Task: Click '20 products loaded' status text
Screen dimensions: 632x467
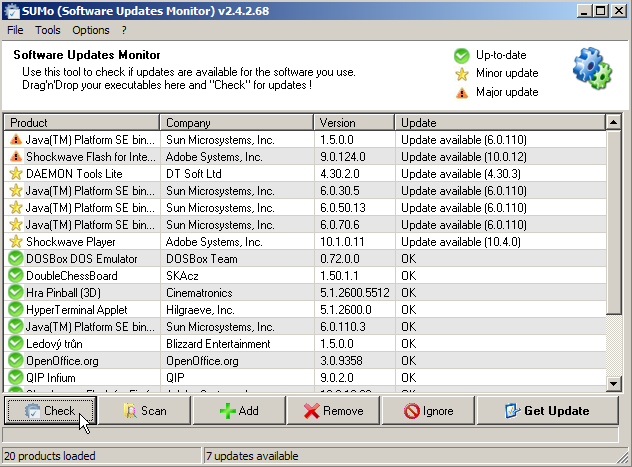Action: click(x=50, y=456)
